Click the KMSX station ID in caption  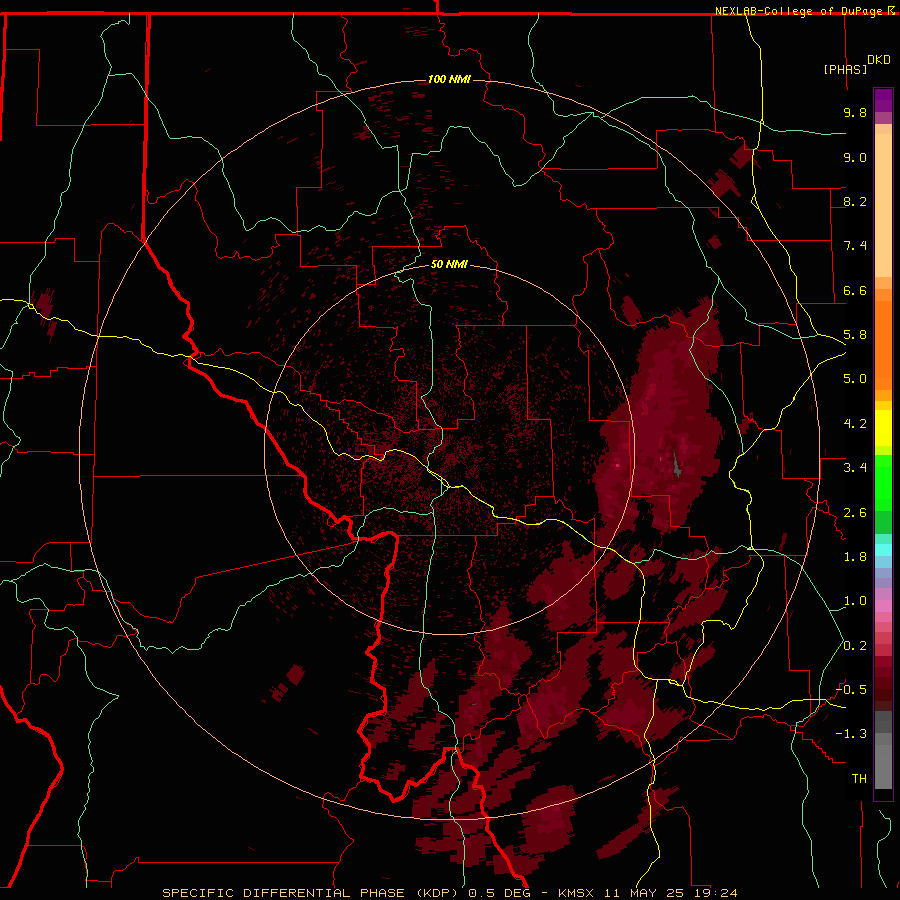coord(576,893)
